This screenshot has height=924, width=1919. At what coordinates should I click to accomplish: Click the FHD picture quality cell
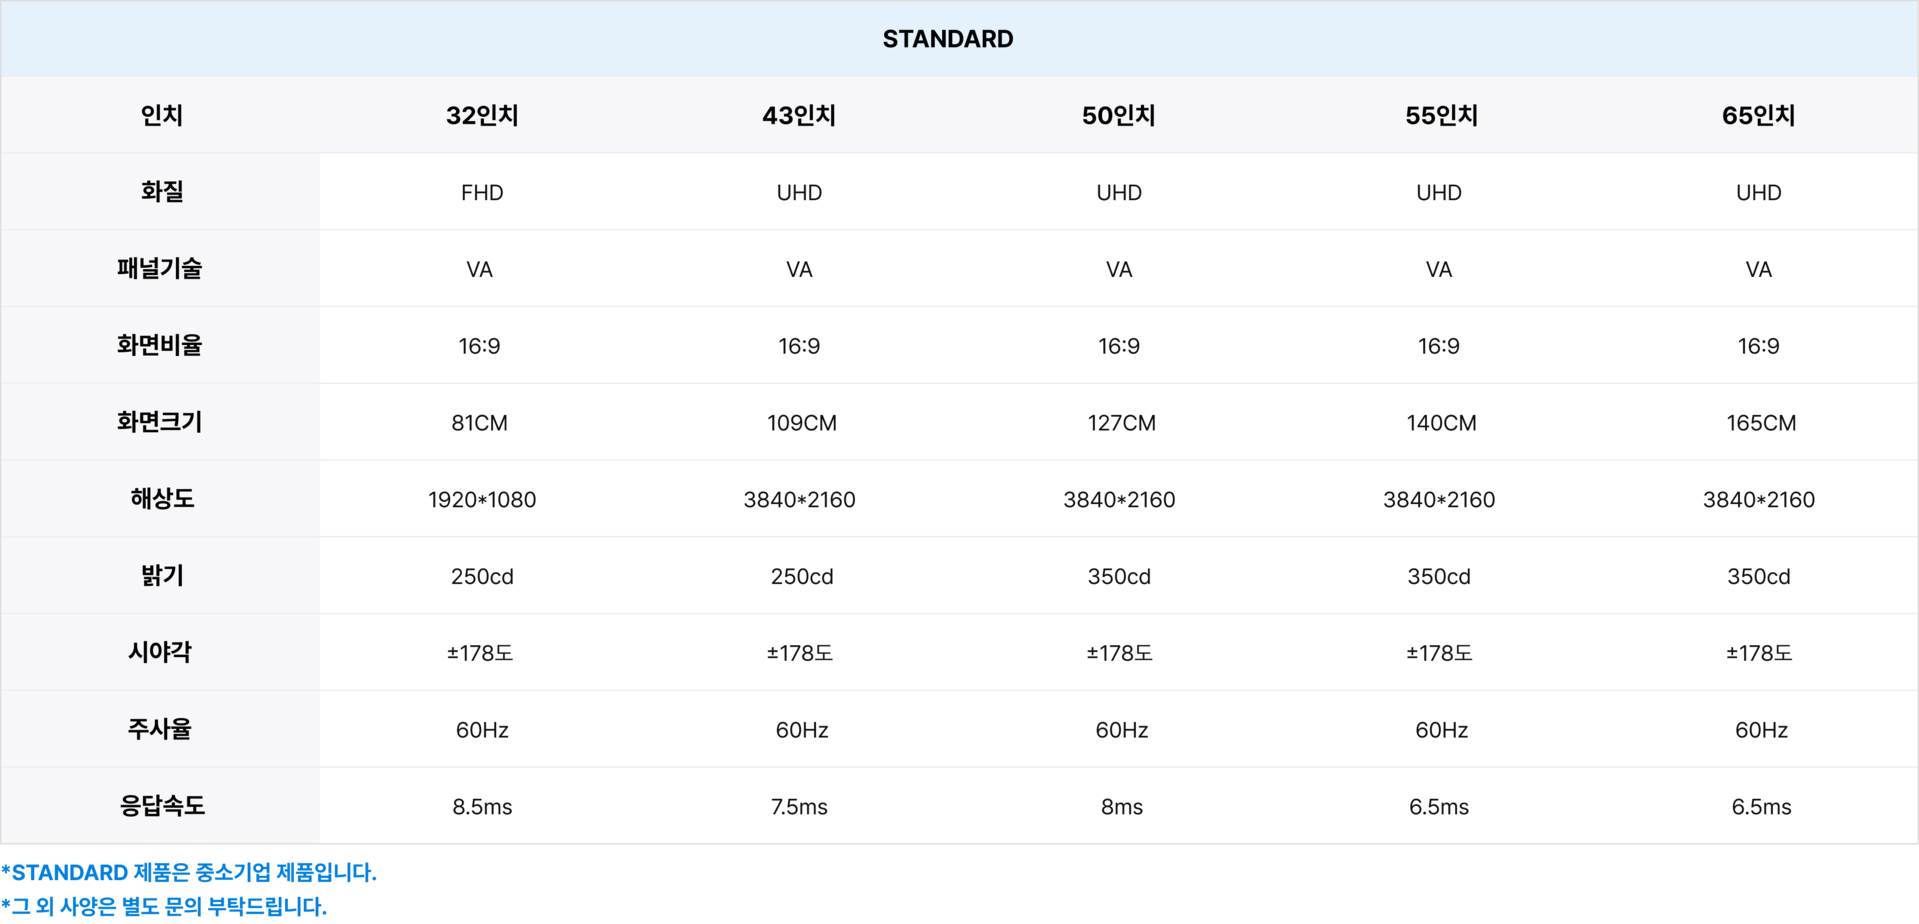482,193
